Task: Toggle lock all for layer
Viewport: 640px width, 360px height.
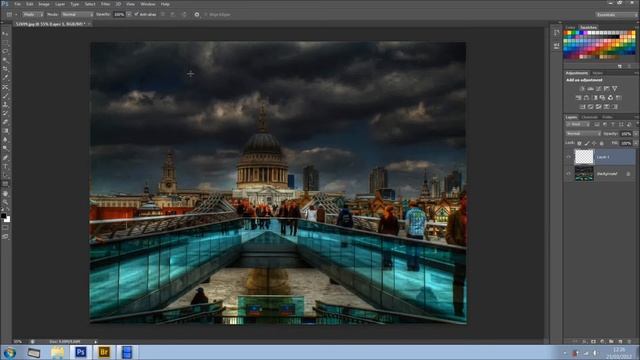Action: coord(601,143)
